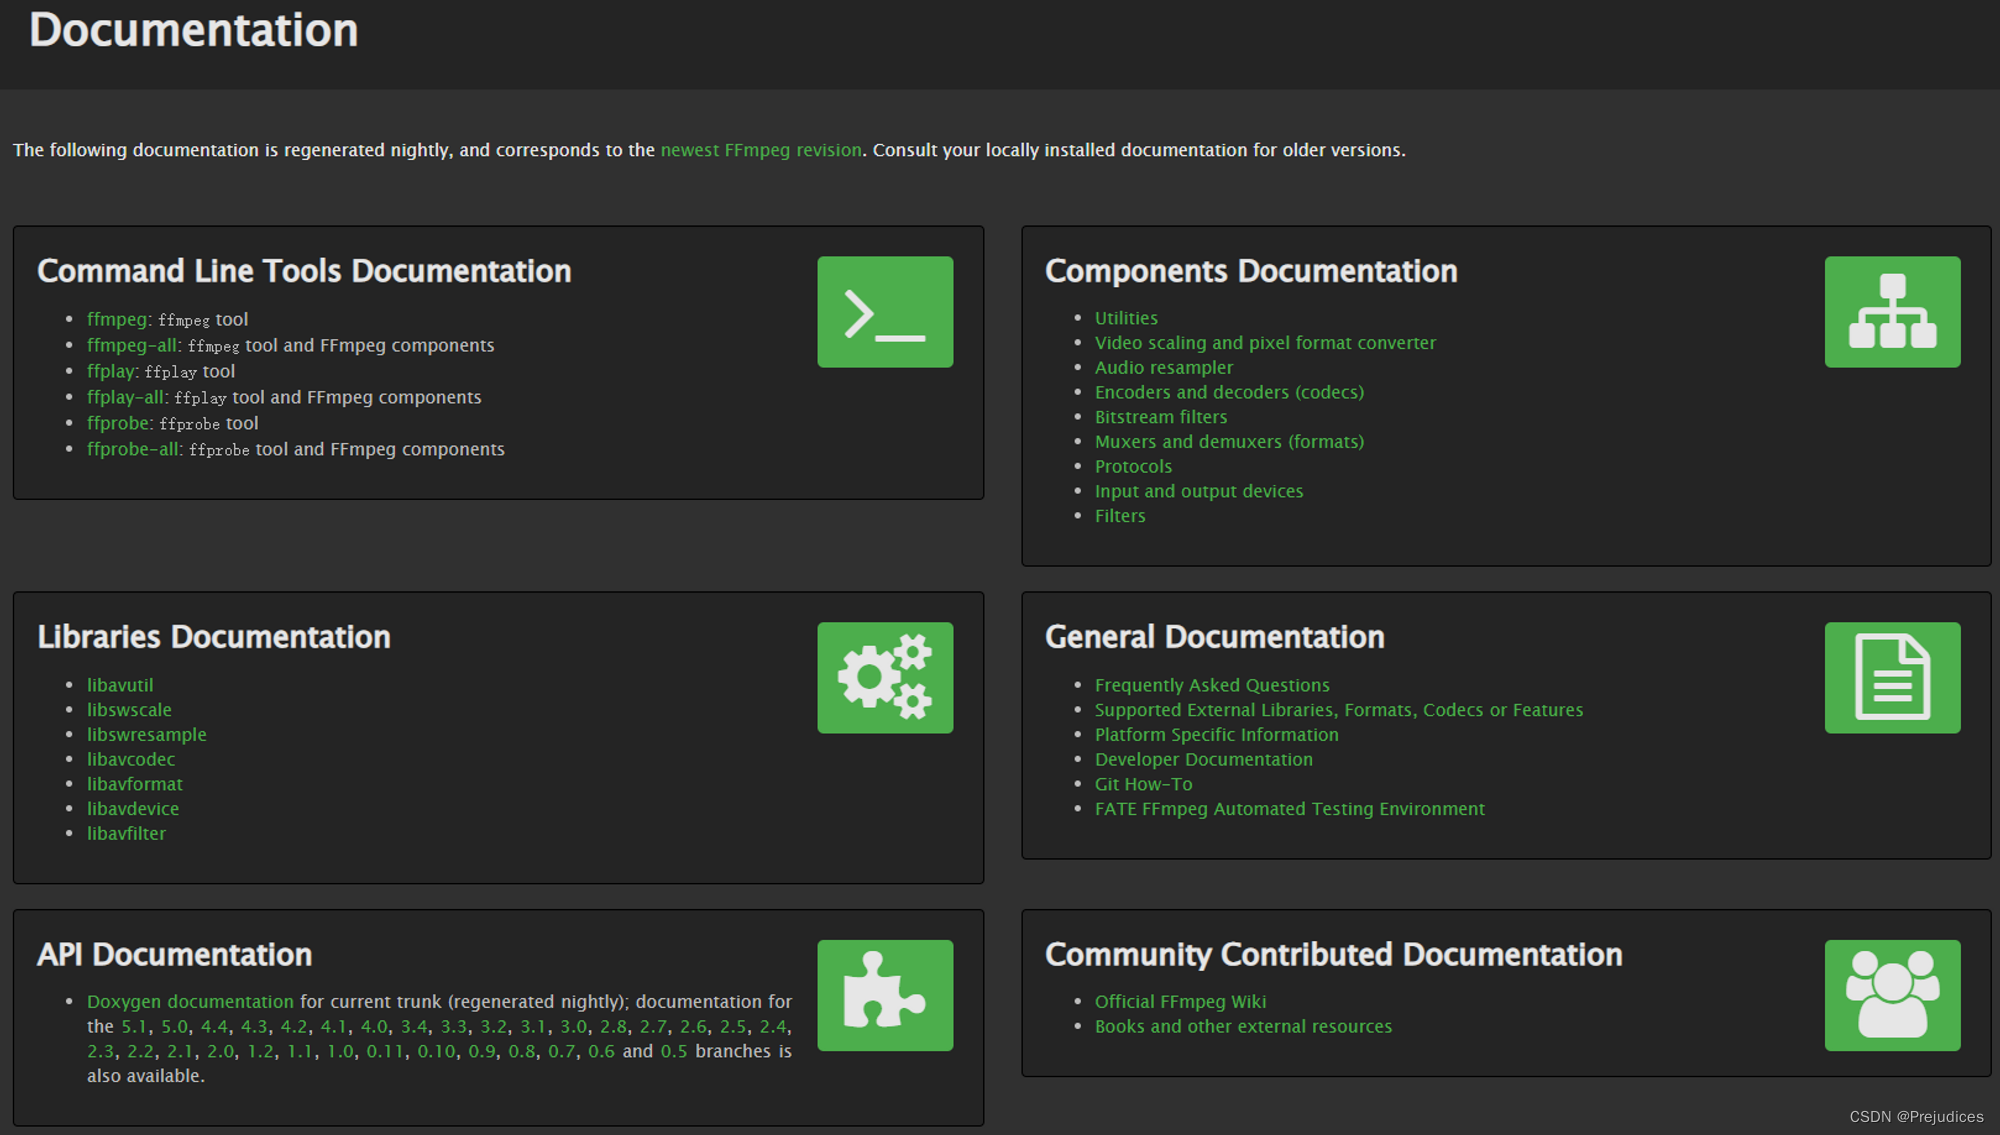This screenshot has width=2000, height=1135.
Task: Open Encoders and decoders (codecs) link
Action: pos(1229,392)
